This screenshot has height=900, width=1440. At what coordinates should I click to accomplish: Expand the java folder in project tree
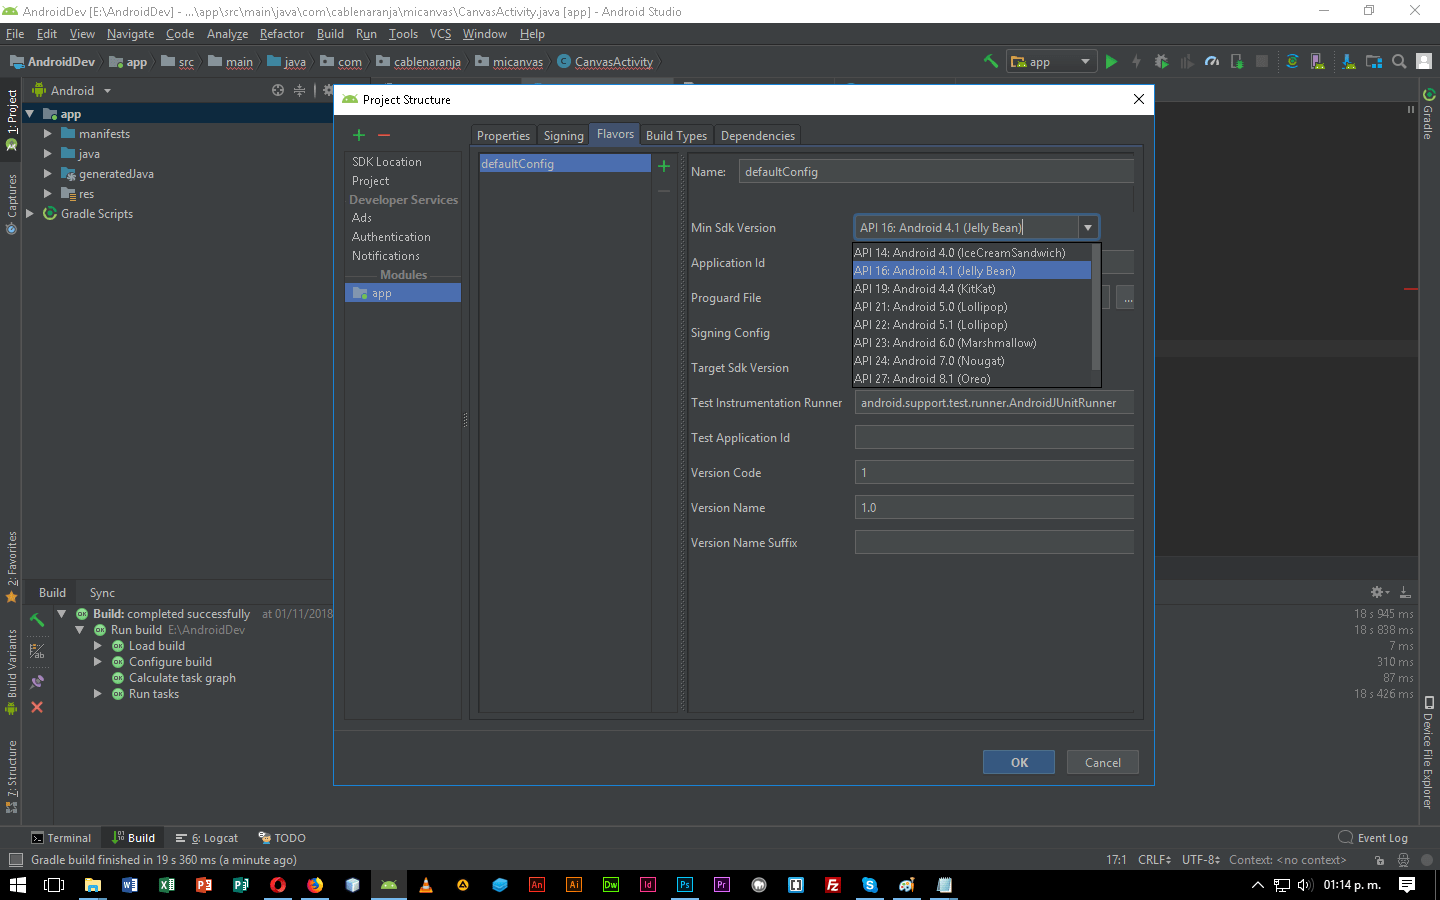click(x=47, y=153)
